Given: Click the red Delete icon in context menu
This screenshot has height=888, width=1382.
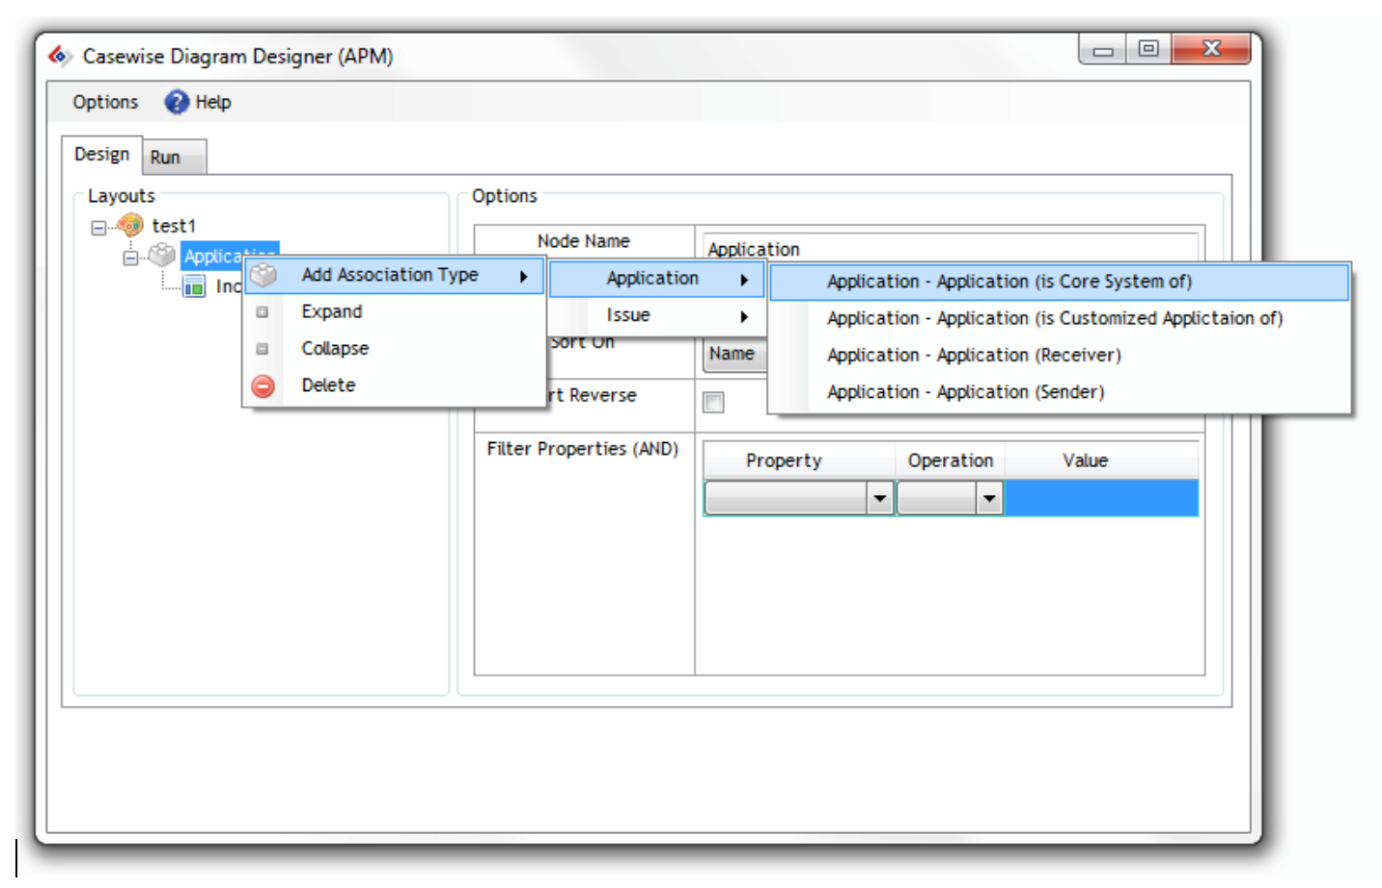Looking at the screenshot, I should tap(263, 386).
